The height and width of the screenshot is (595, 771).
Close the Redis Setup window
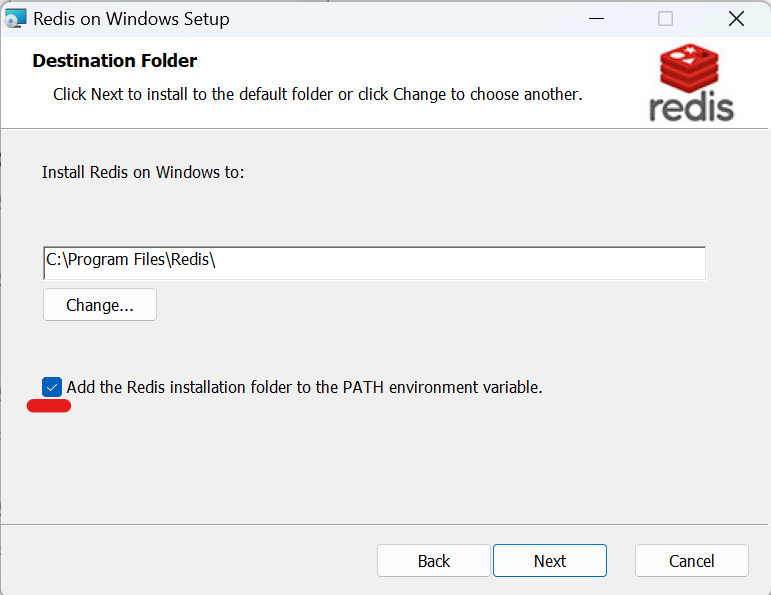[x=736, y=19]
